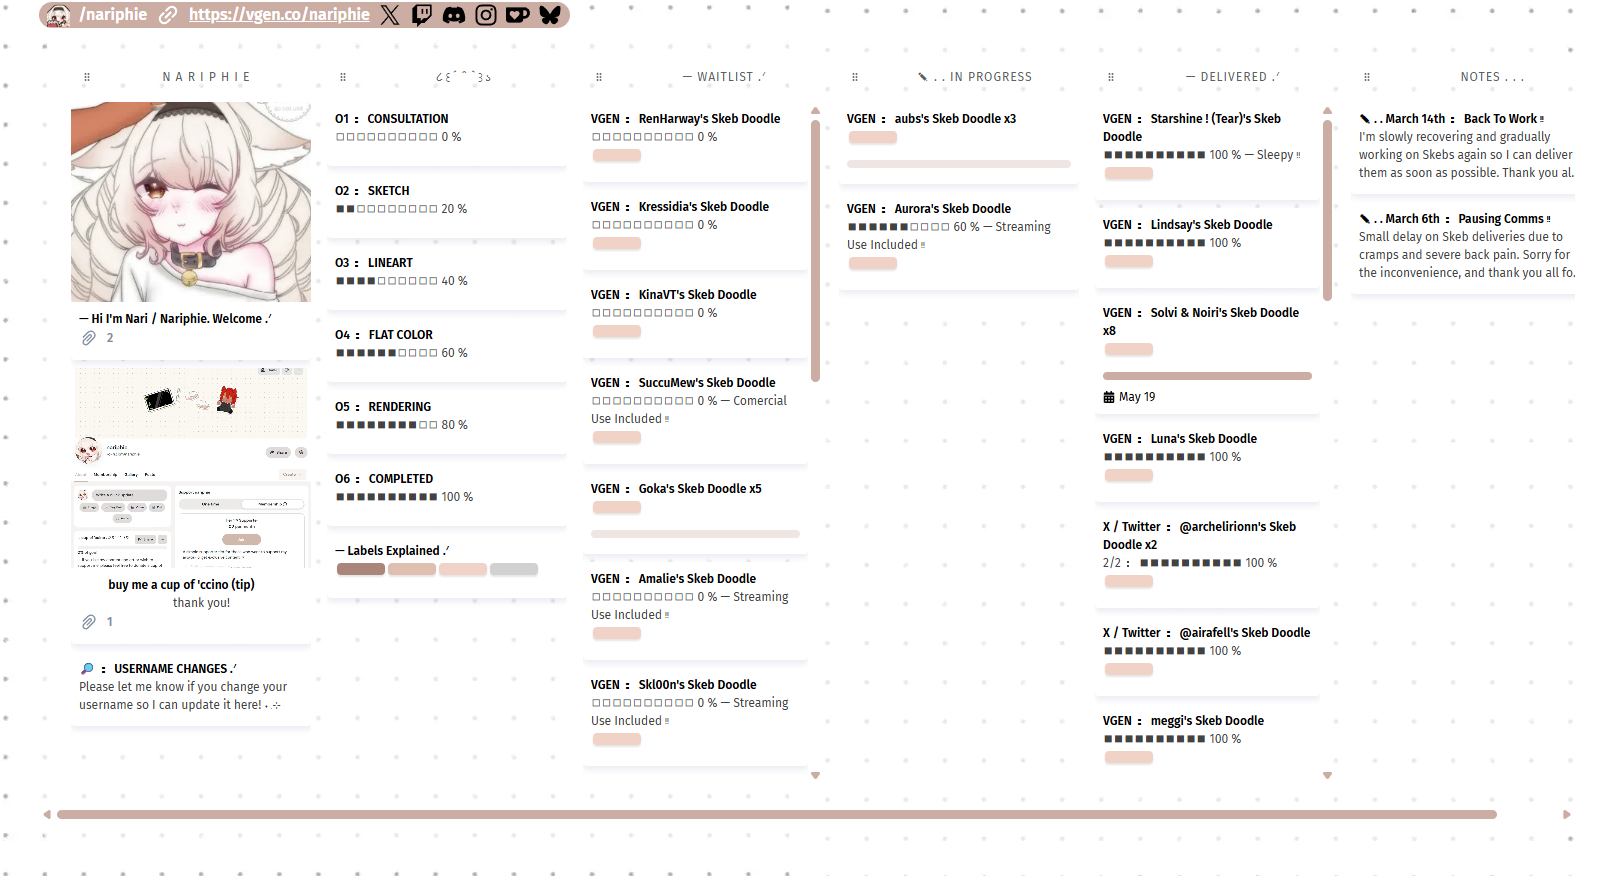The width and height of the screenshot is (1607, 876).
Task: Open the '01 : CONSULTATION' card
Action: (447, 134)
